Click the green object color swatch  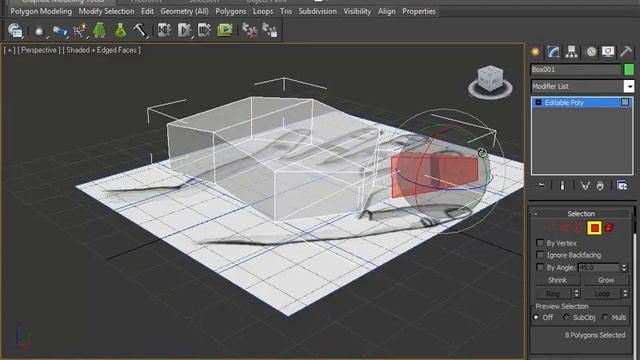(x=629, y=69)
